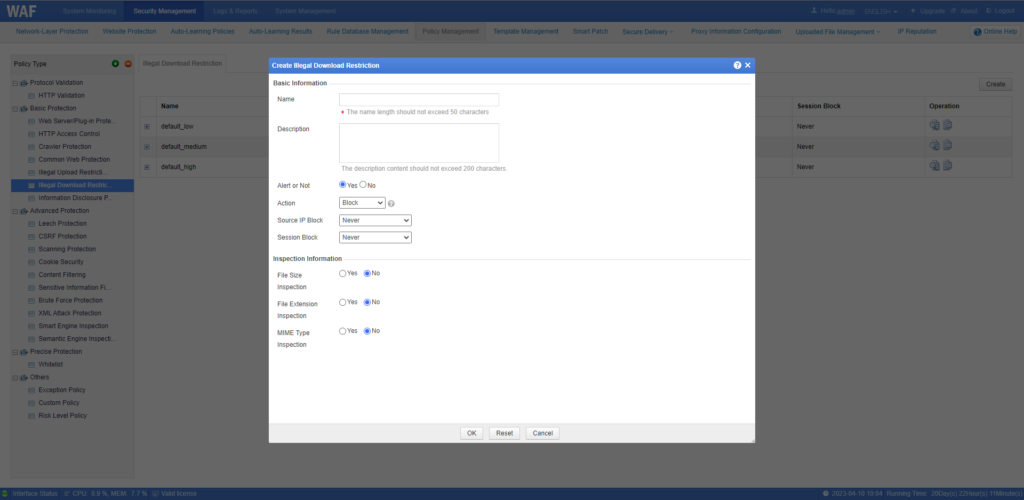Click the Others folder icon
This screenshot has height=500, width=1024.
point(24,377)
